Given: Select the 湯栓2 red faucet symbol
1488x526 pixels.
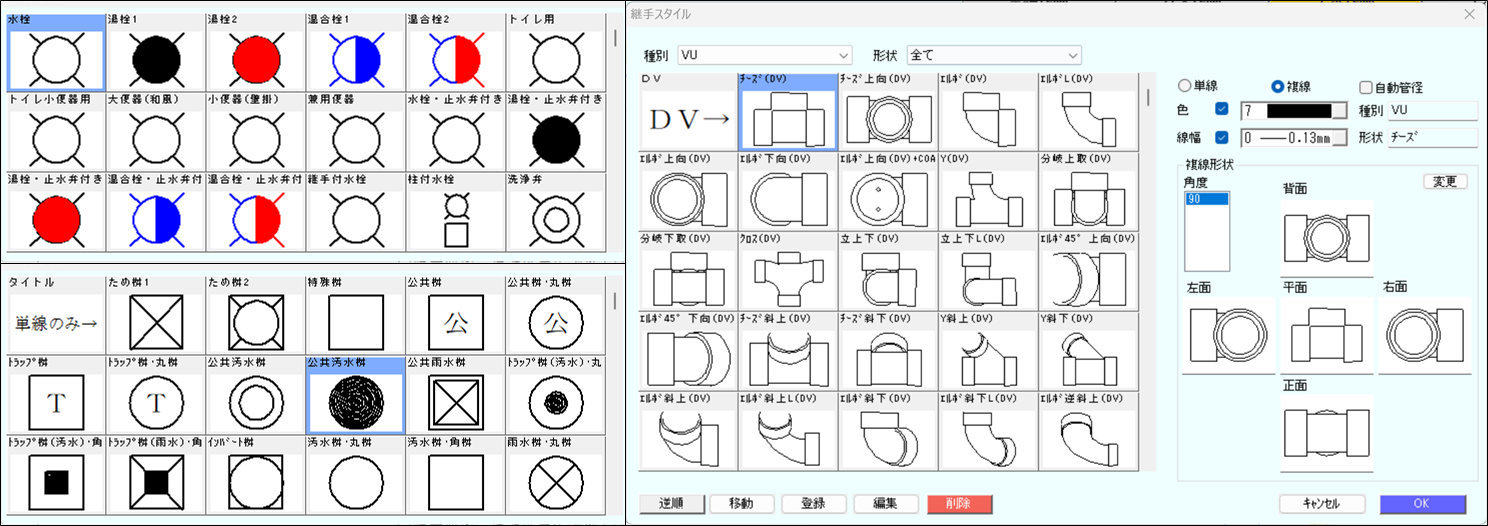Looking at the screenshot, I should 255,58.
